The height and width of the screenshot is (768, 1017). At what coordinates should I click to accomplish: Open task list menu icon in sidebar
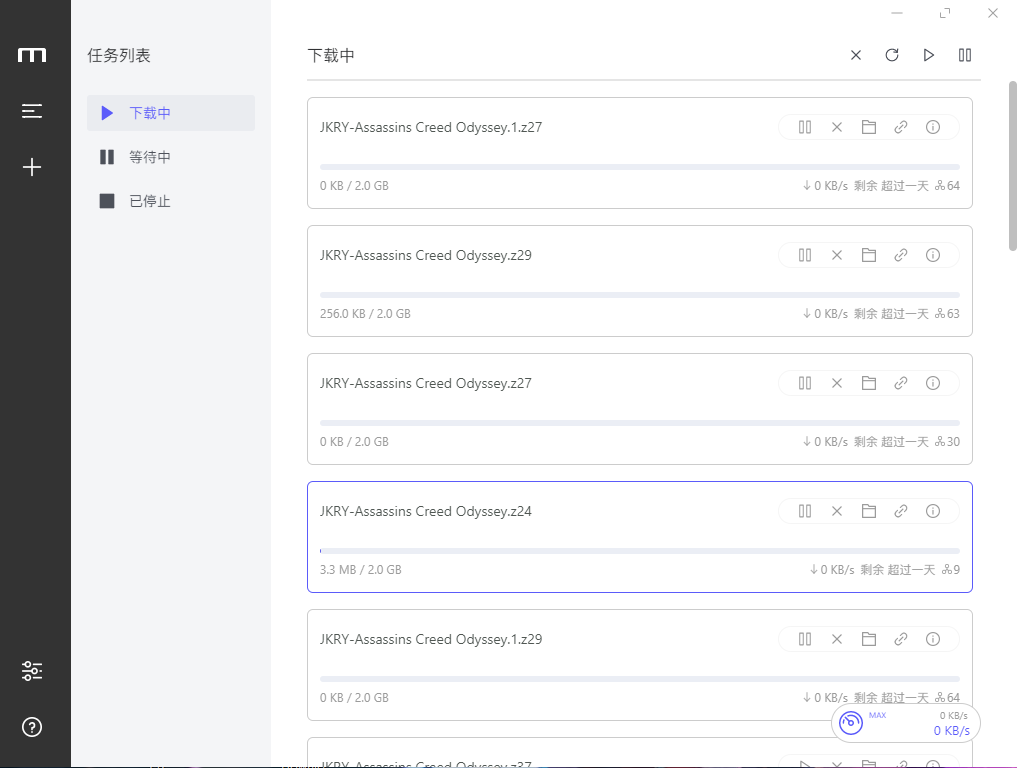32,111
